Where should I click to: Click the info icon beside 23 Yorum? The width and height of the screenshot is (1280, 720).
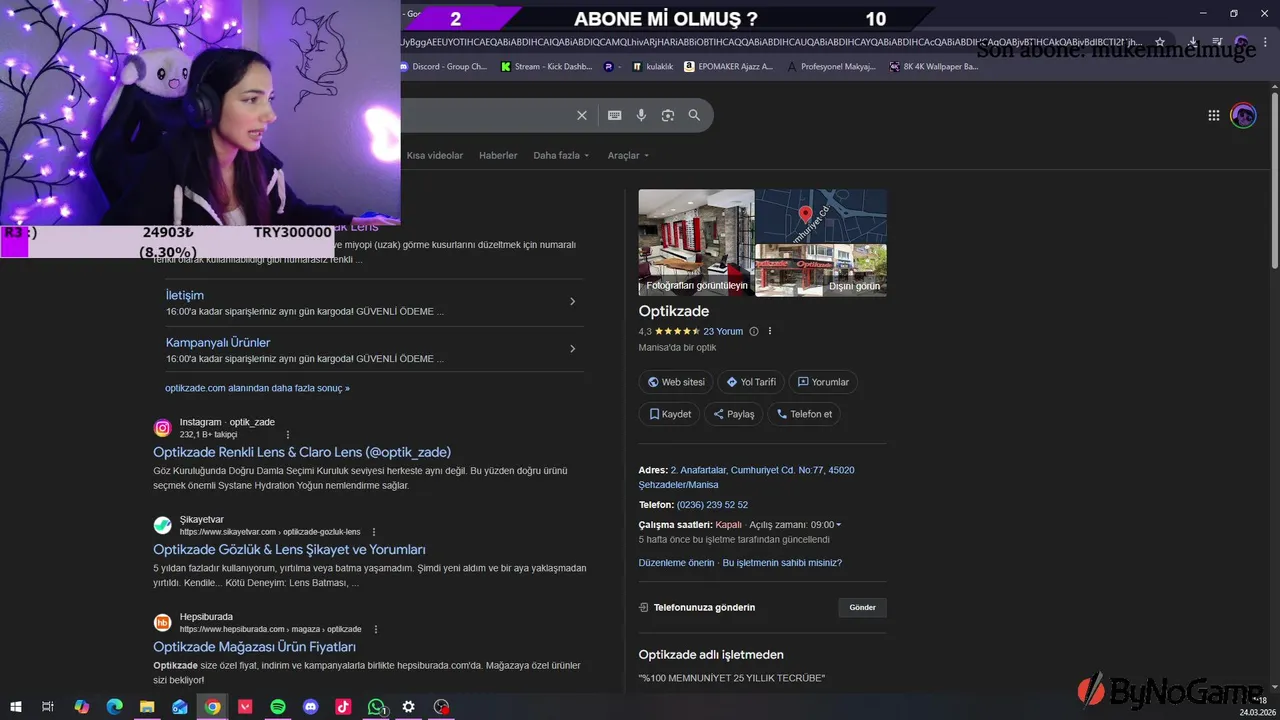coord(754,331)
